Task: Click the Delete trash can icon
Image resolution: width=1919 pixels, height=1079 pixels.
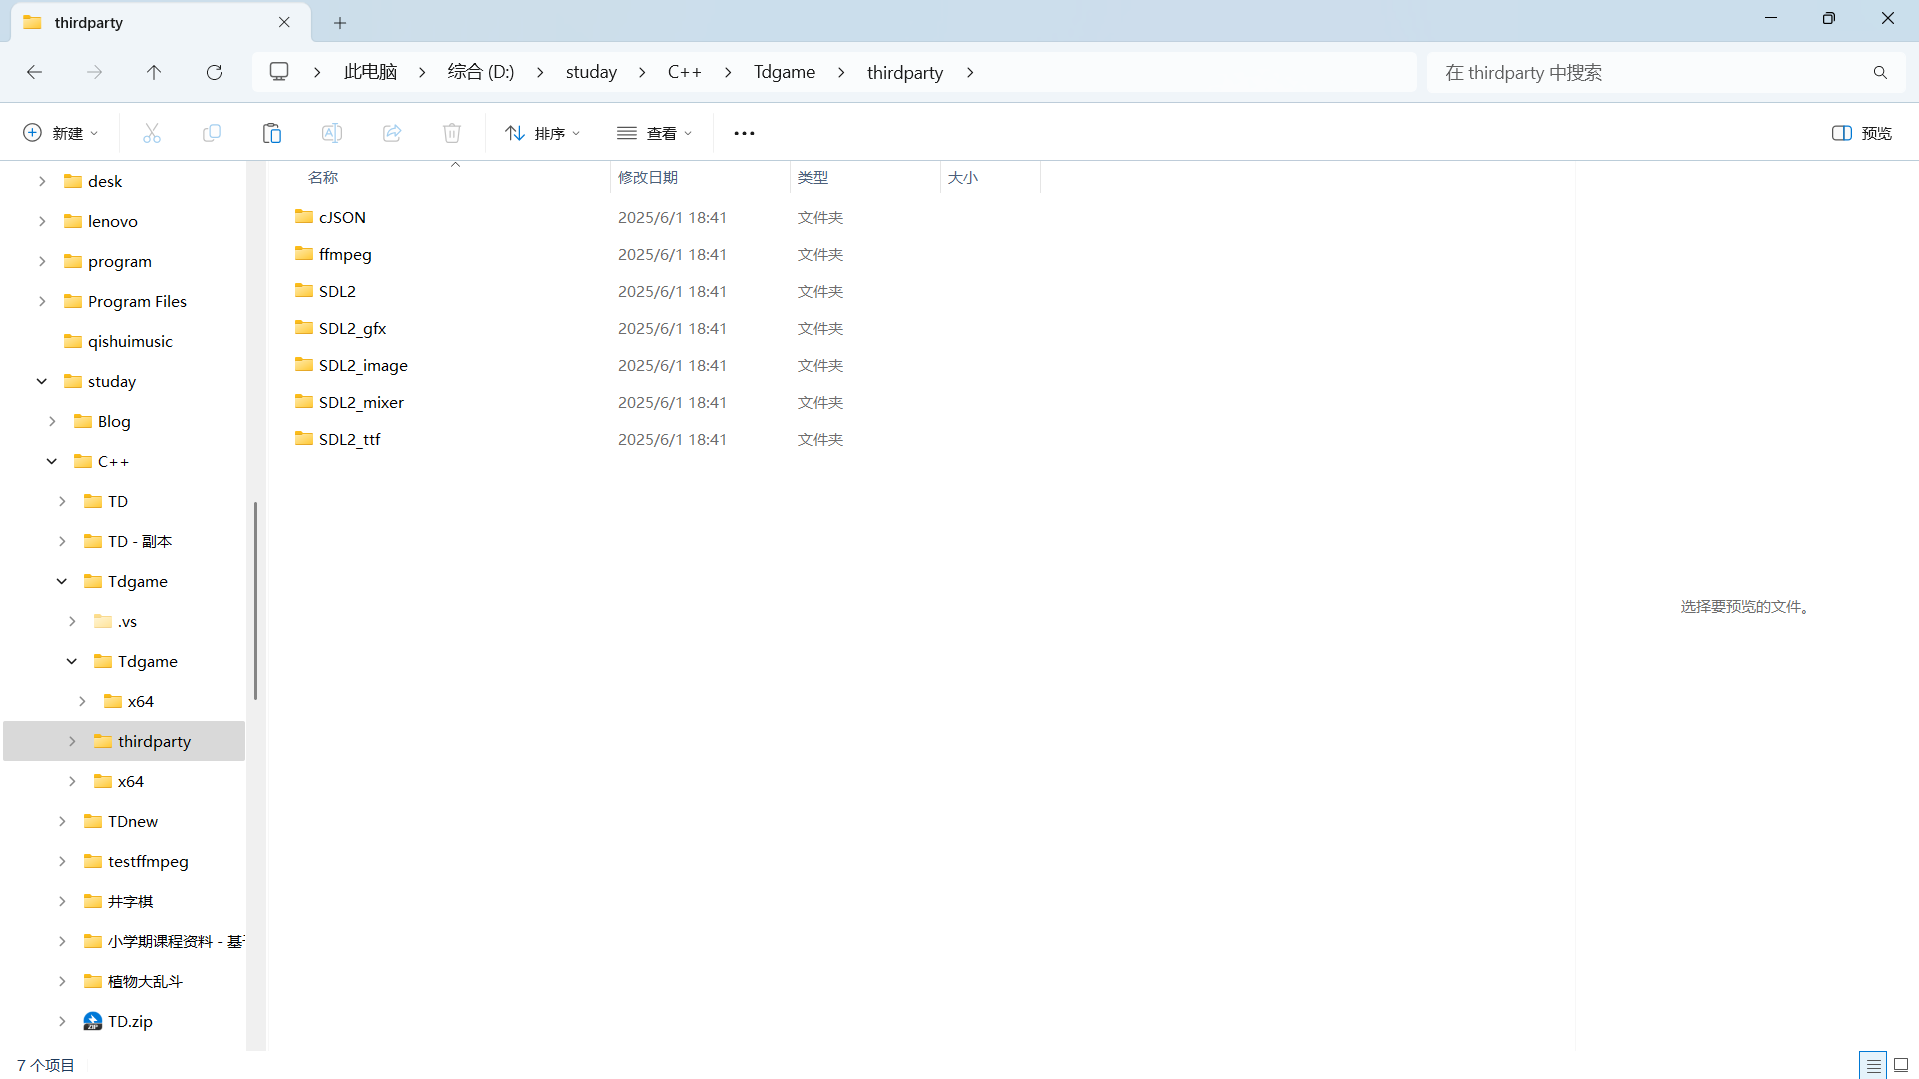Action: pos(452,133)
